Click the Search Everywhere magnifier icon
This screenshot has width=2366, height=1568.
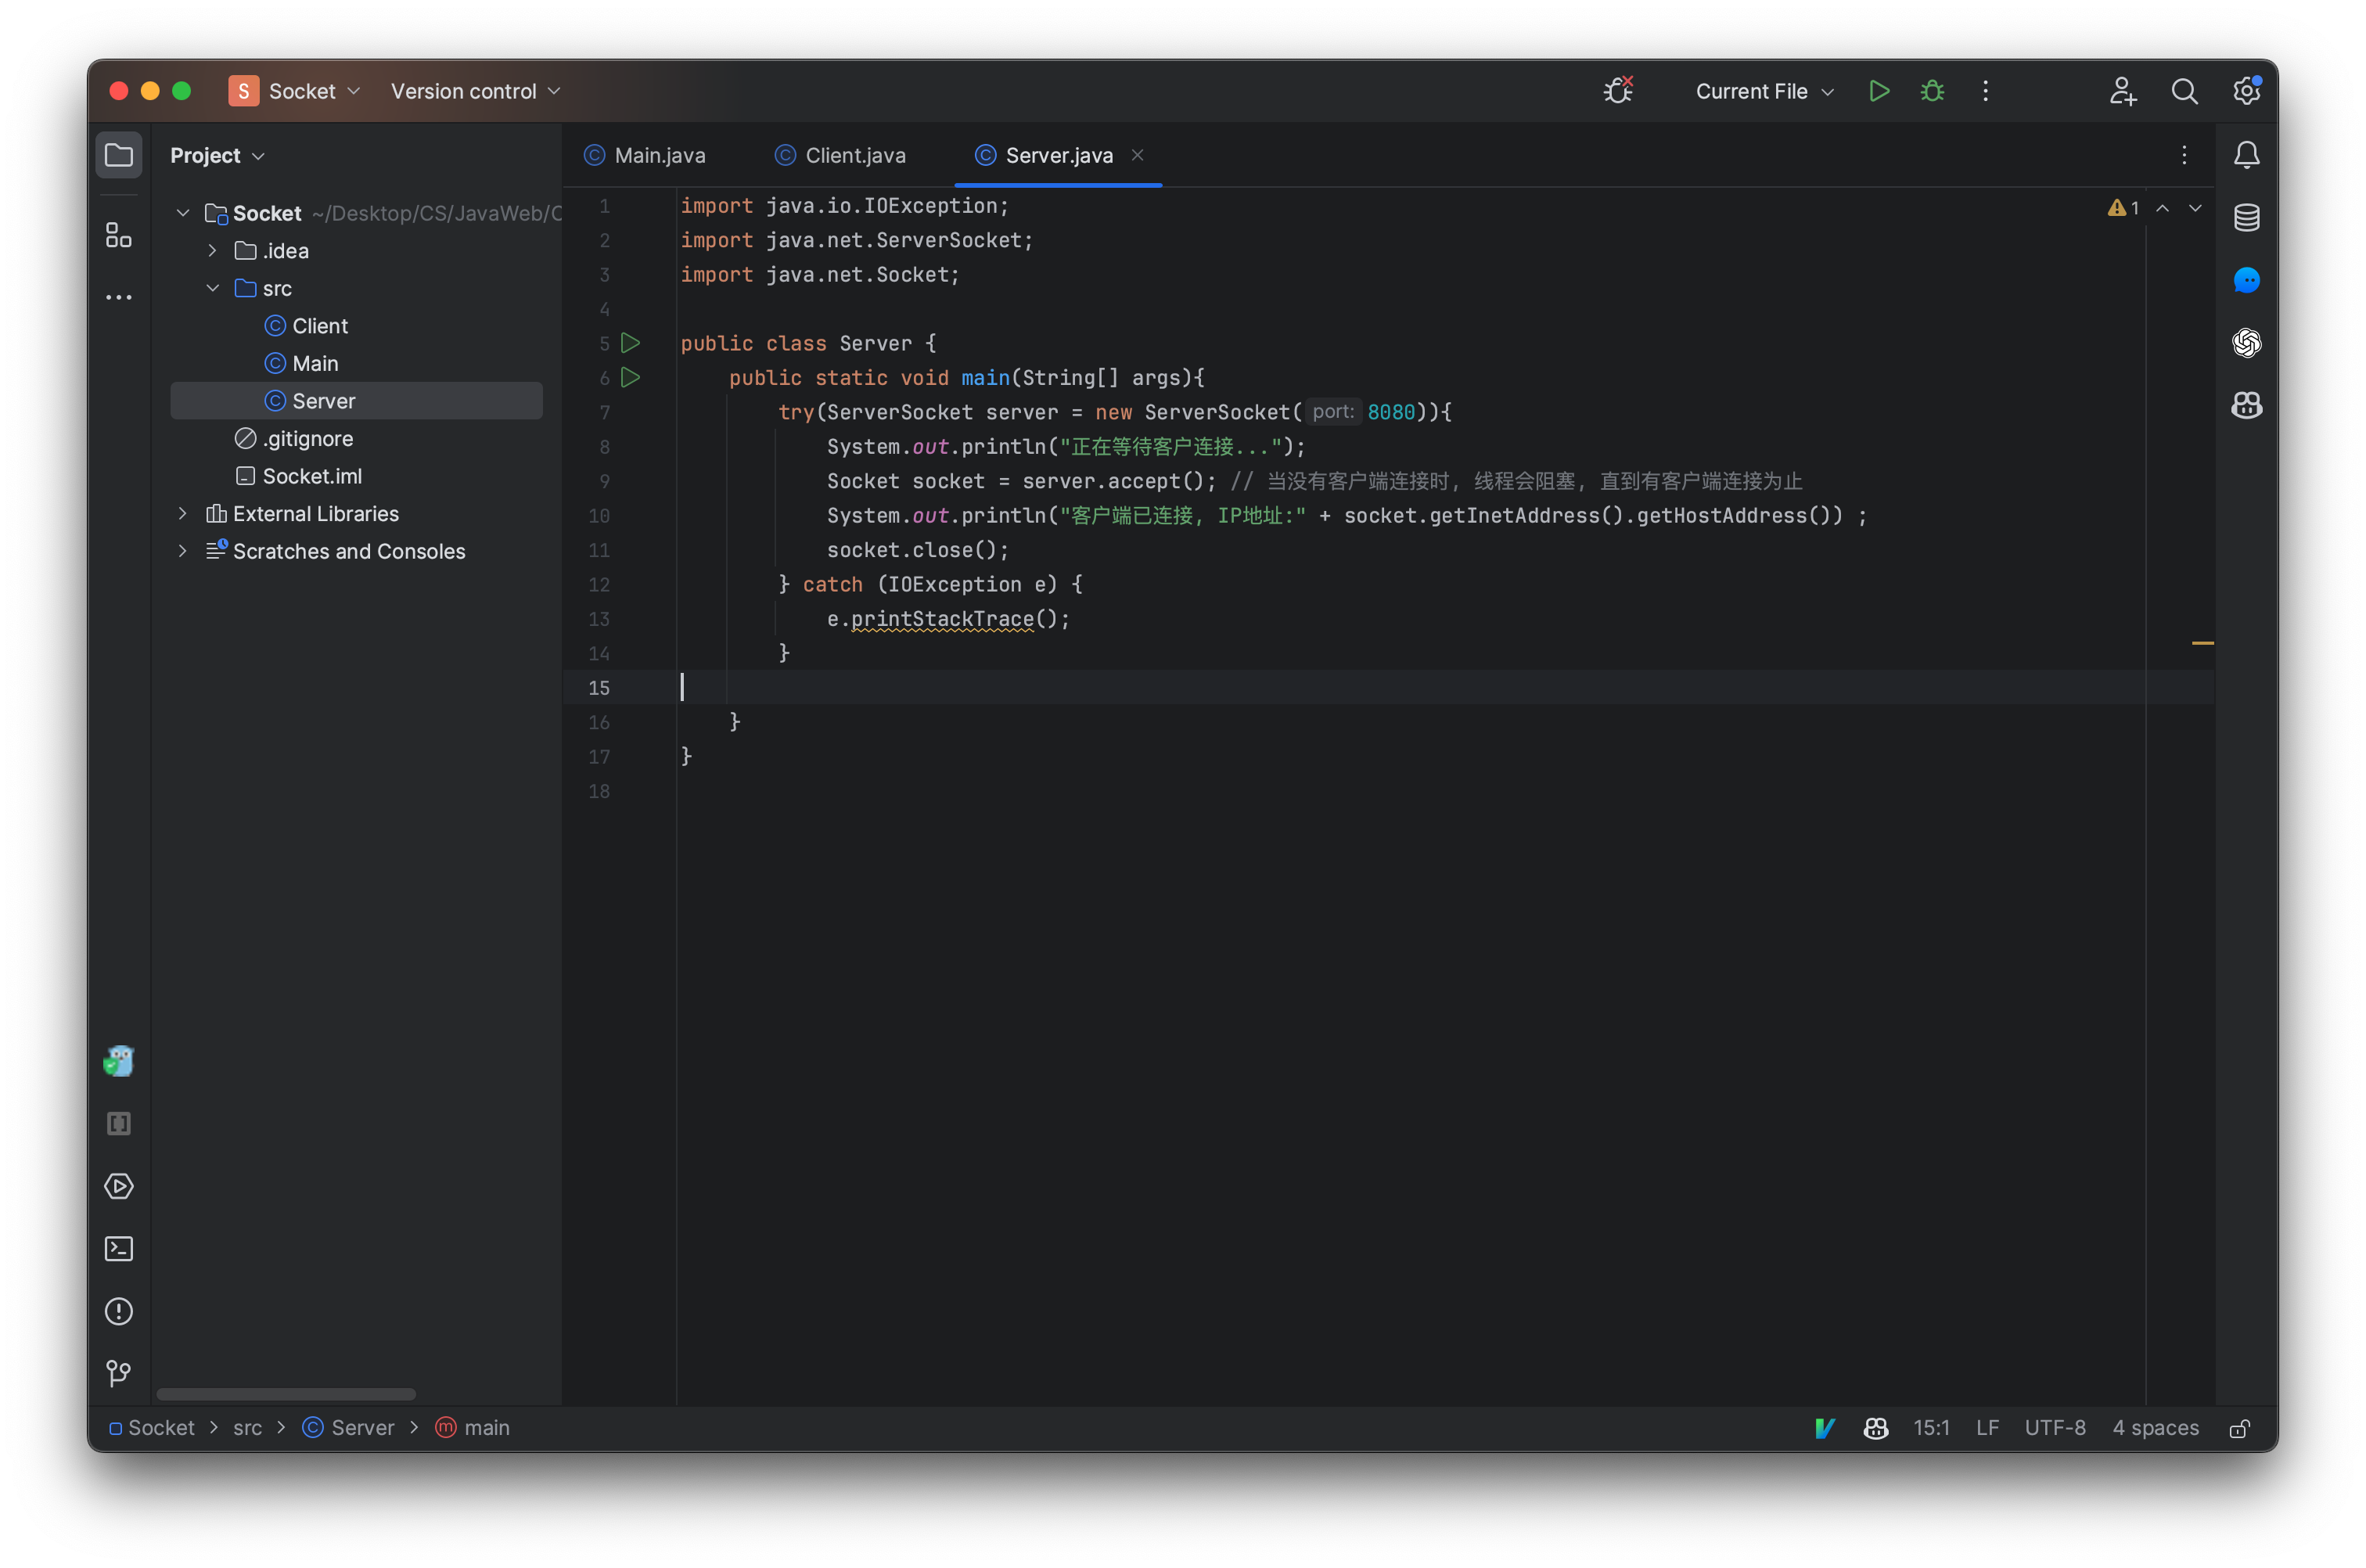click(2184, 91)
